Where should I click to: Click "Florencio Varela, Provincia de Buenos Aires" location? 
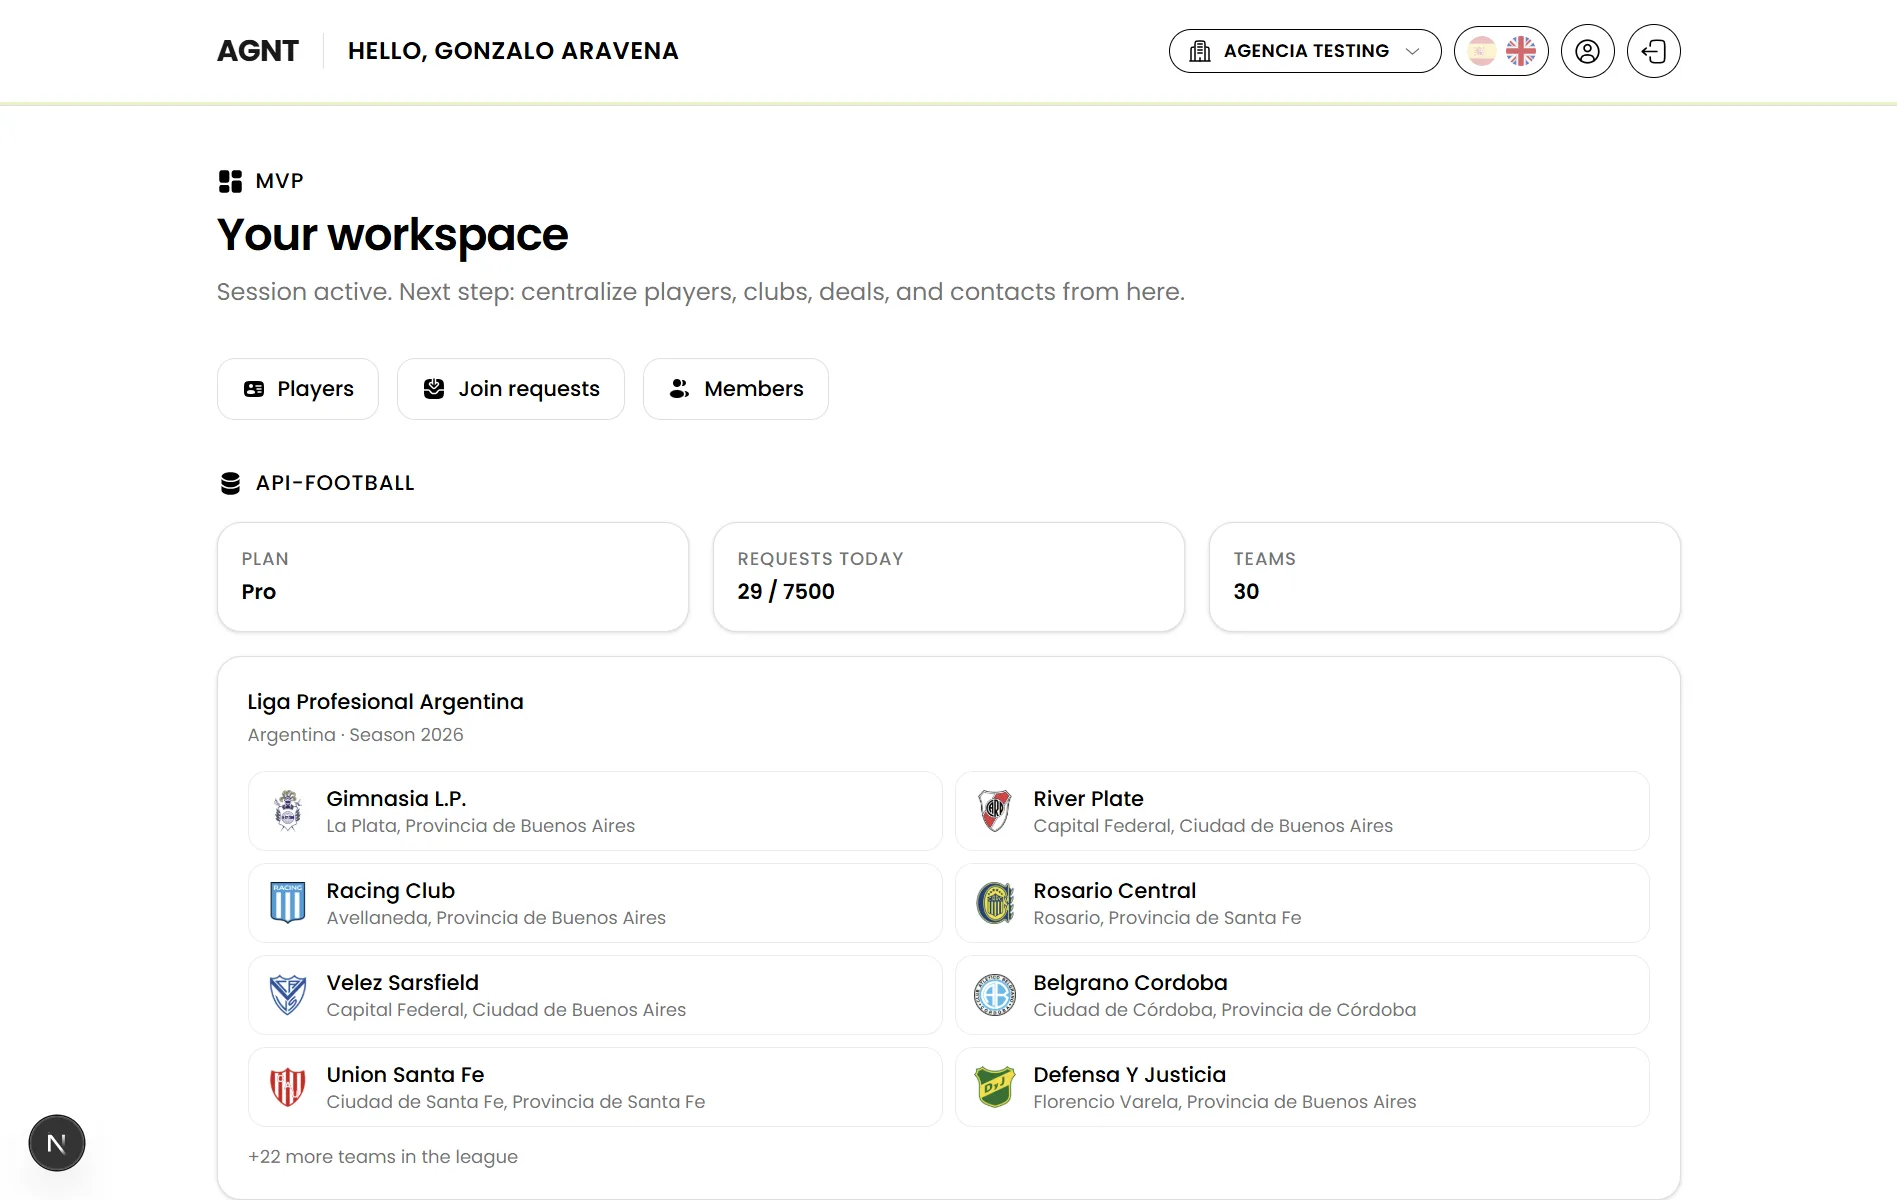(1224, 1102)
